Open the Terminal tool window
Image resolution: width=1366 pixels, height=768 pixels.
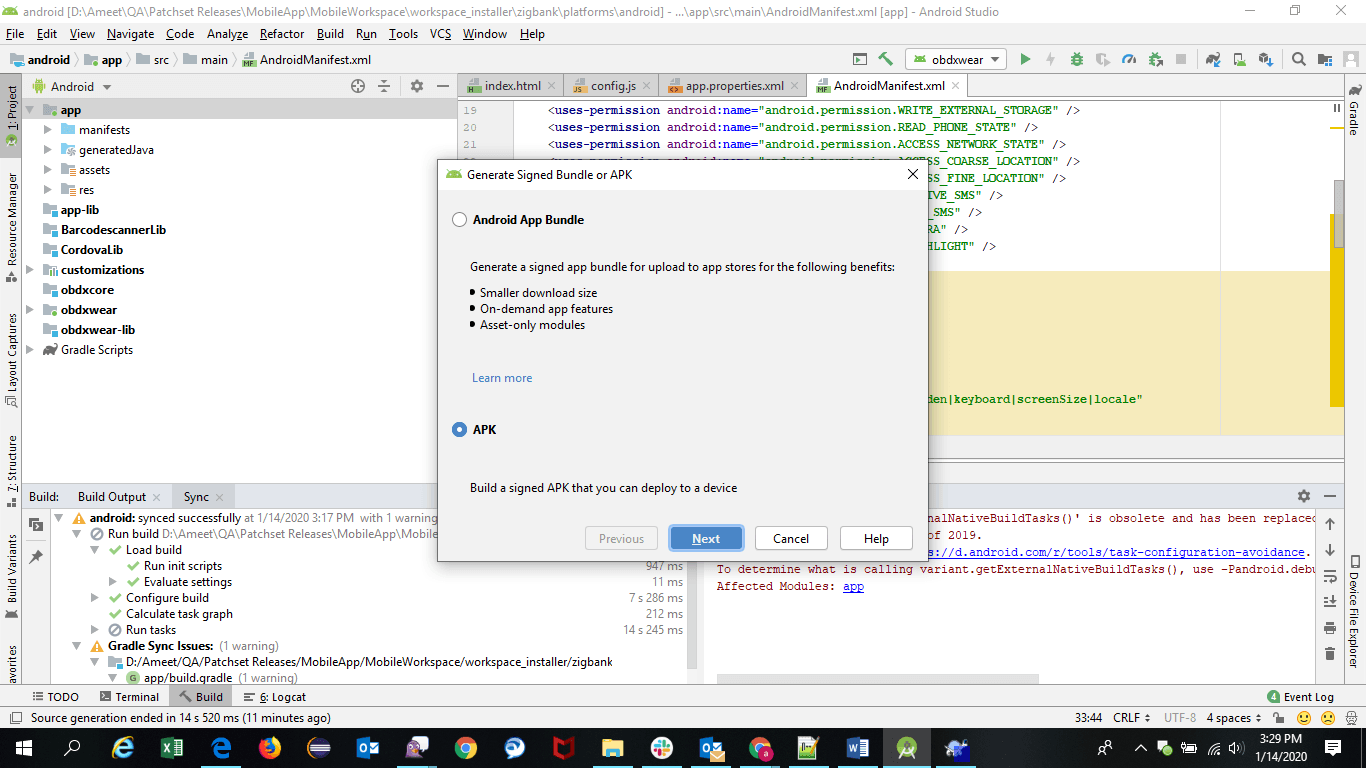point(128,697)
